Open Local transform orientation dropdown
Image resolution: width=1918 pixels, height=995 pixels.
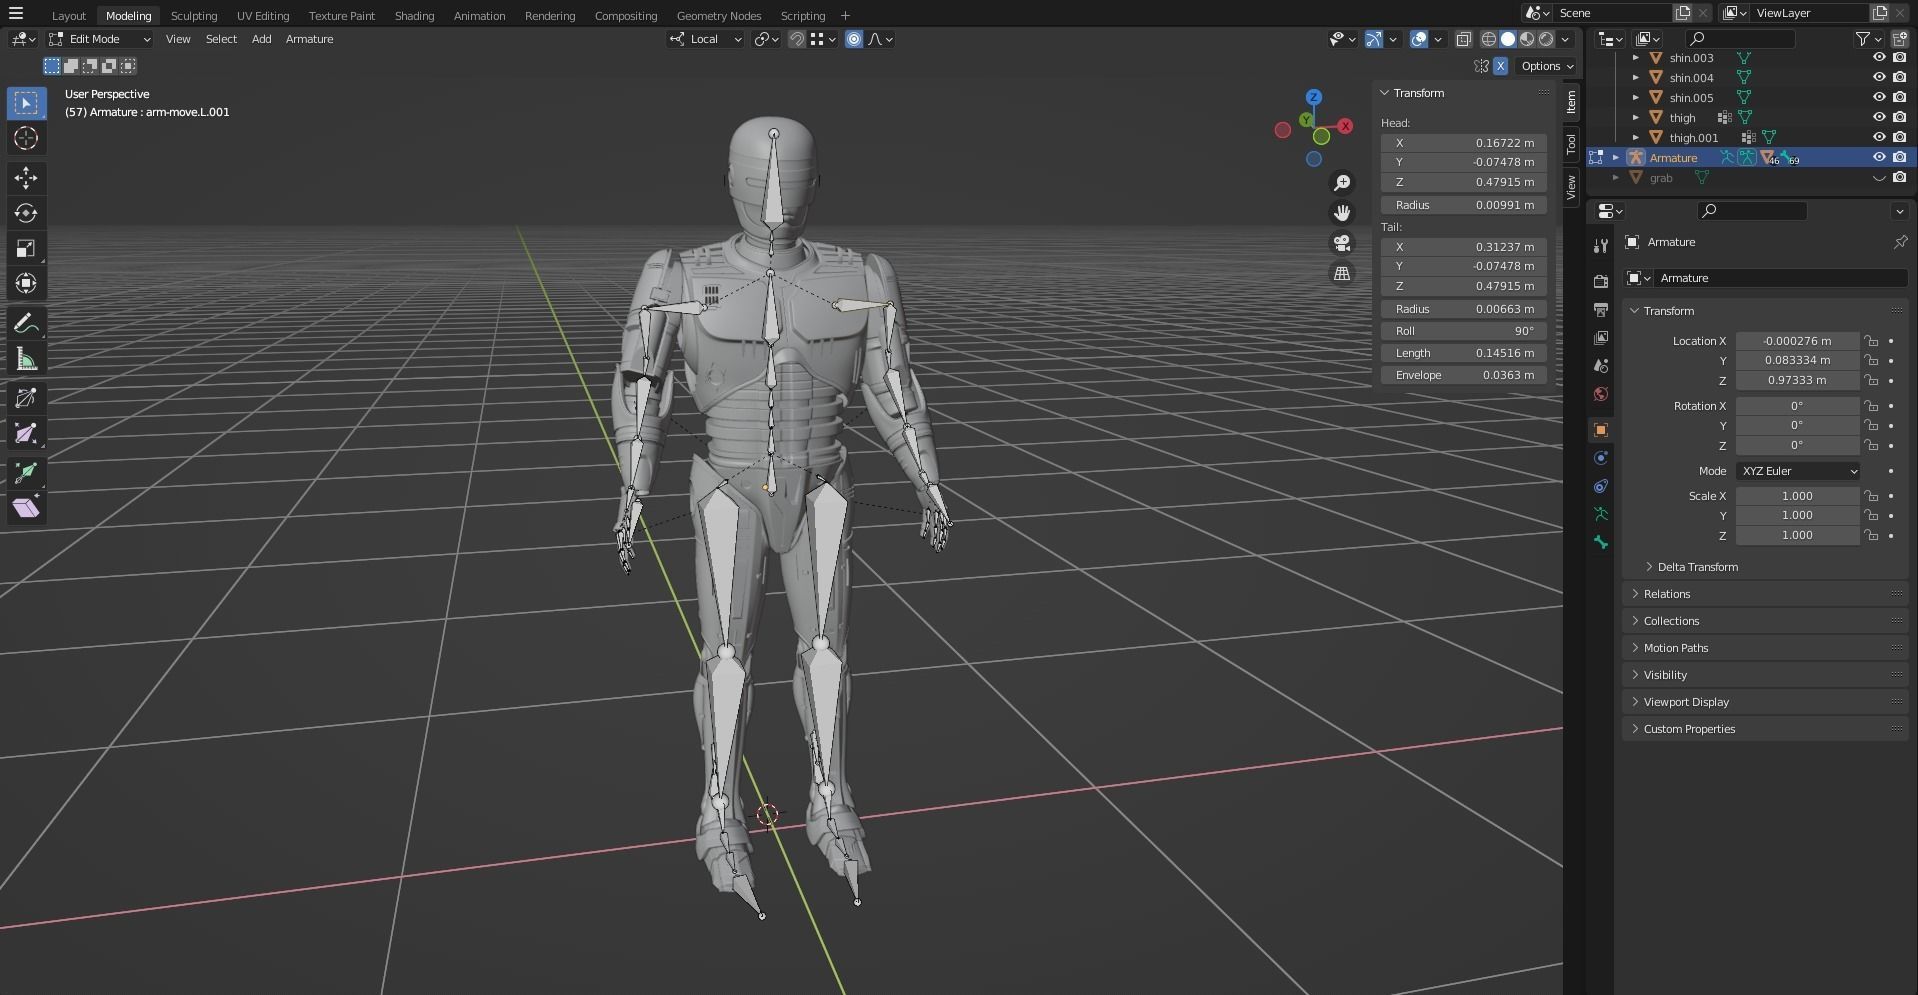point(706,39)
